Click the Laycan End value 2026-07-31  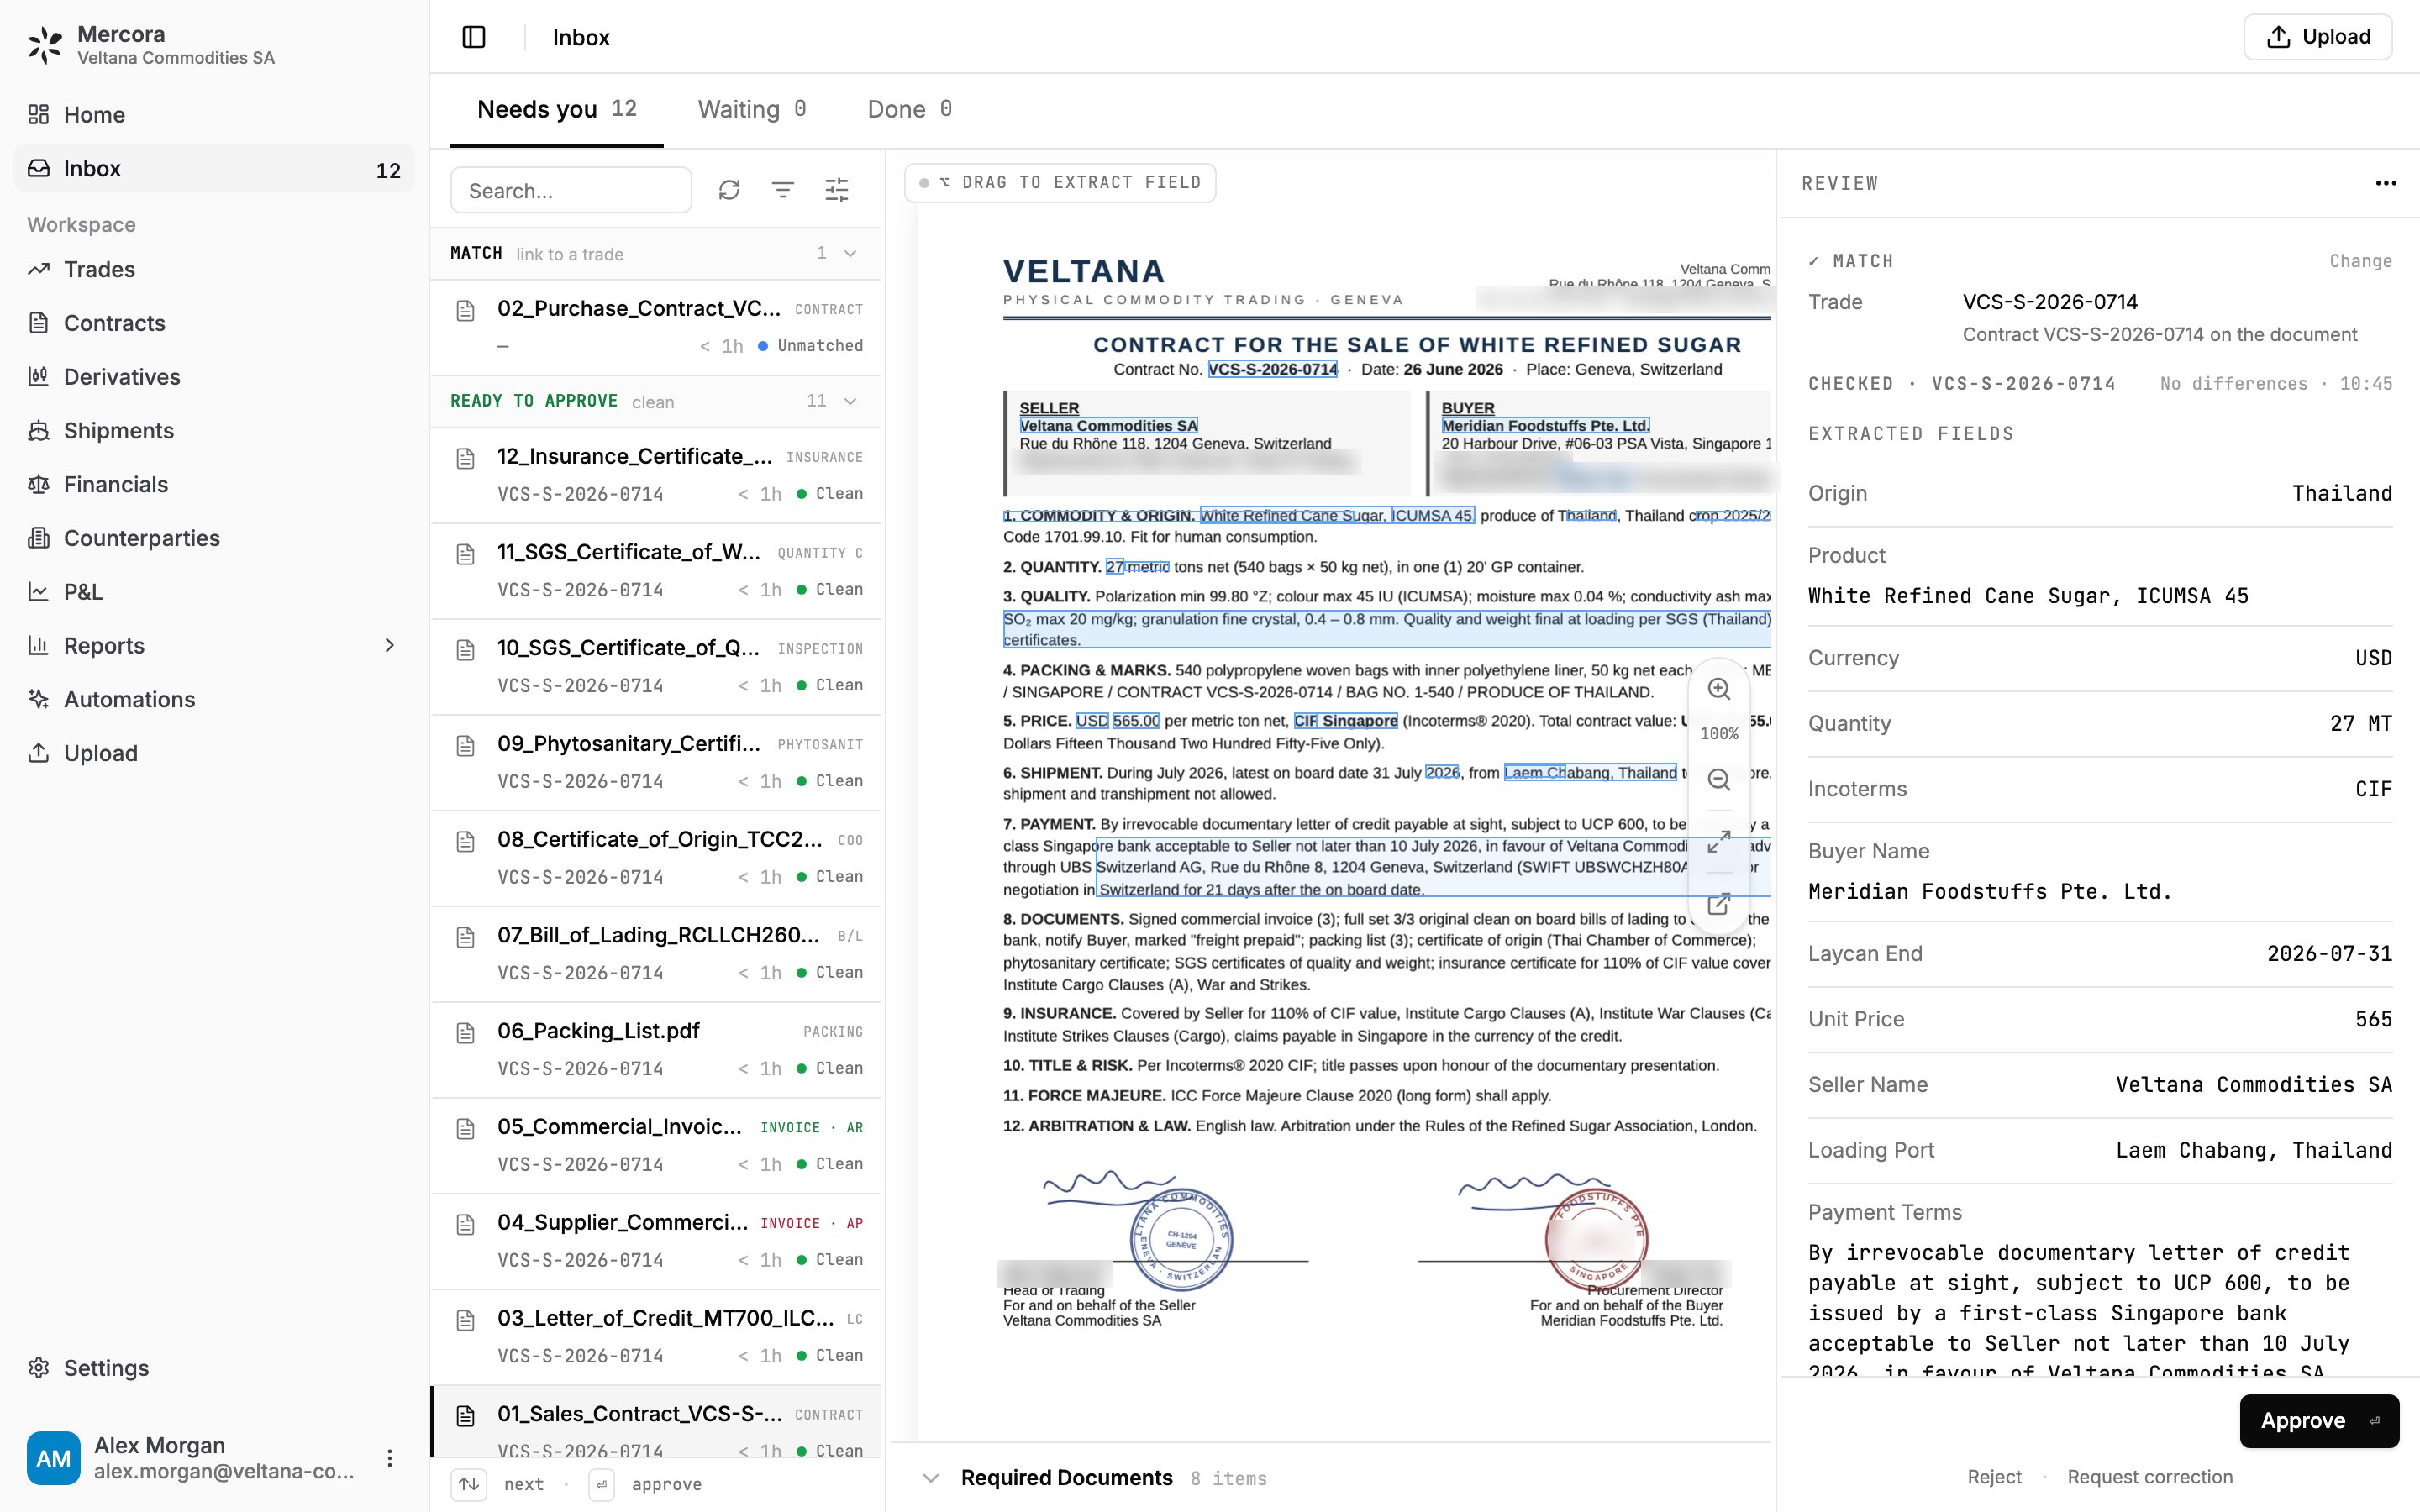click(2330, 954)
